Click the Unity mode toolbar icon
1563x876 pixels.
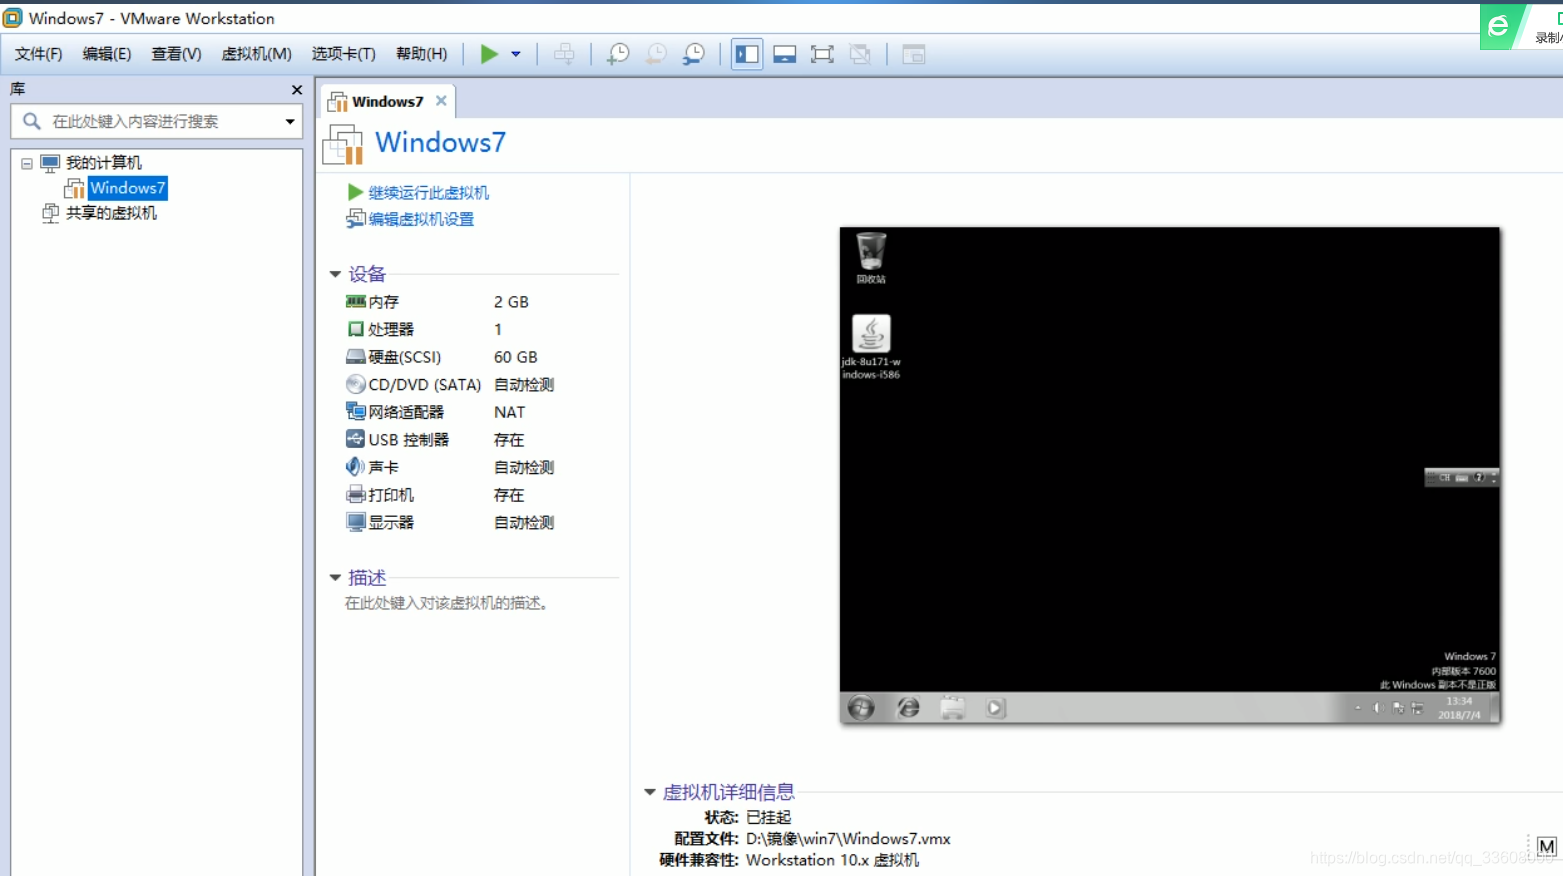pos(860,54)
